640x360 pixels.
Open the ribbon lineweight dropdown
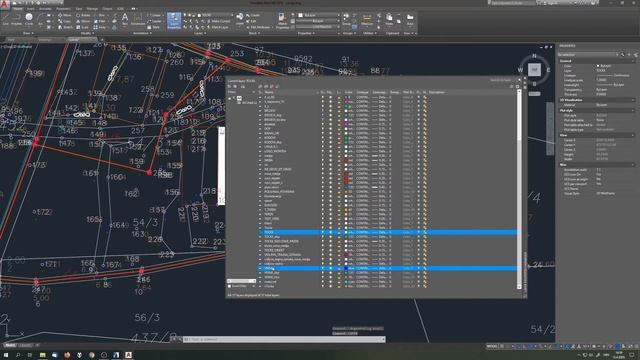coord(318,21)
